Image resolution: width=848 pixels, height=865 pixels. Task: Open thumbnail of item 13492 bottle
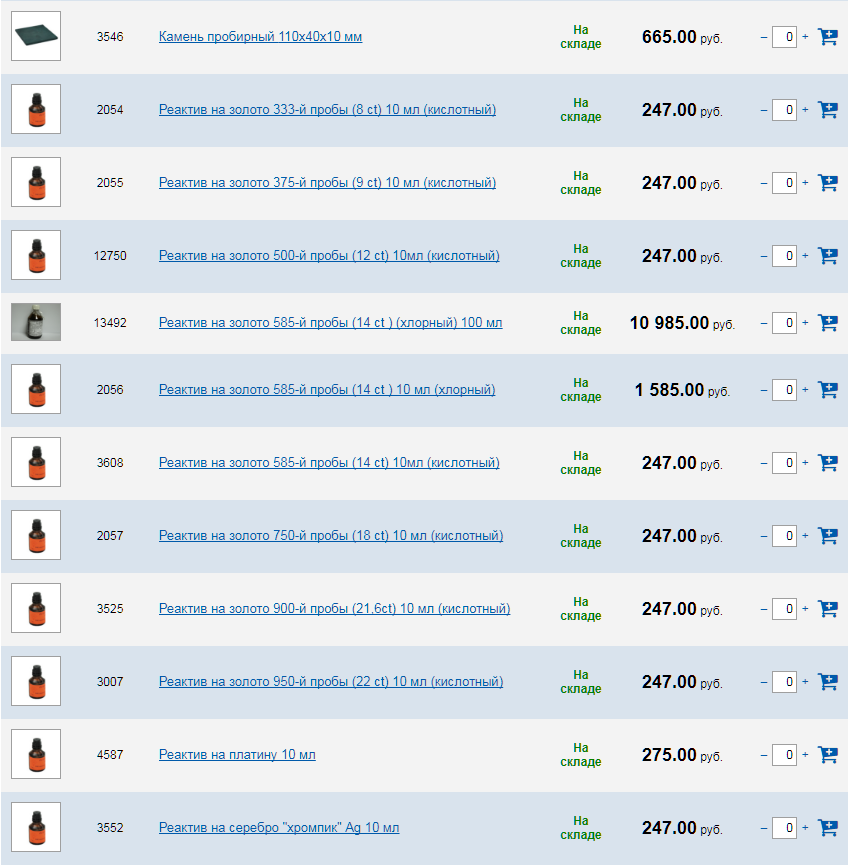[36, 322]
